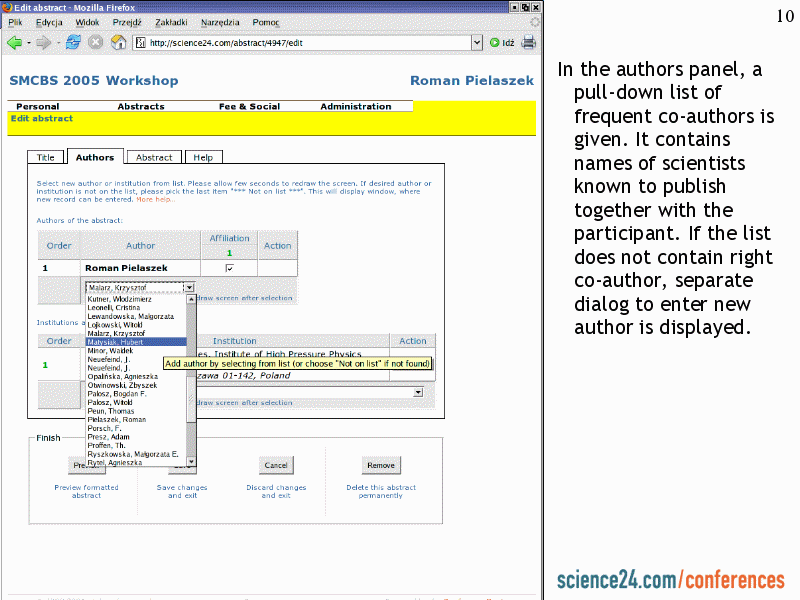Click the Print icon in toolbar
The width and height of the screenshot is (800, 600).
[528, 42]
